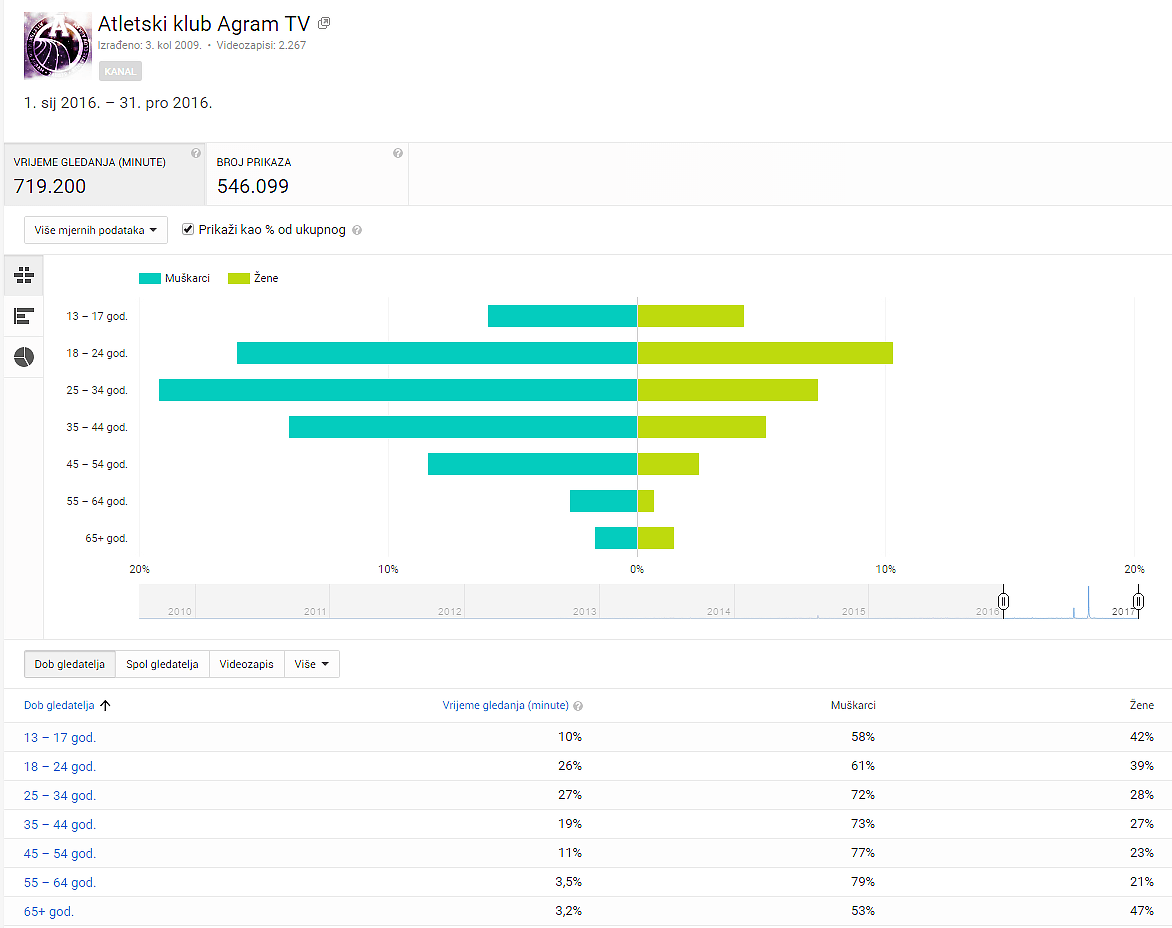The height and width of the screenshot is (928, 1172).
Task: Click help icon in watch time column header
Action: 578,706
